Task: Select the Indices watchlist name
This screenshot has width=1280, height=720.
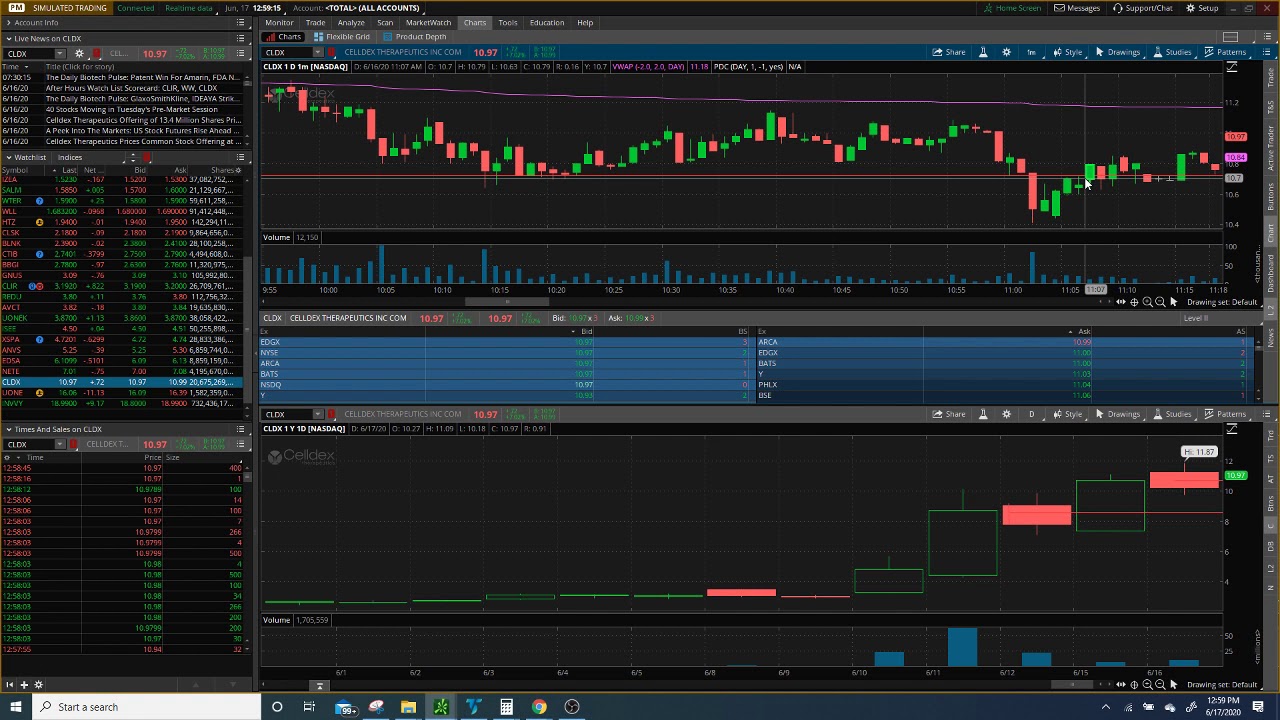Action: (70, 157)
